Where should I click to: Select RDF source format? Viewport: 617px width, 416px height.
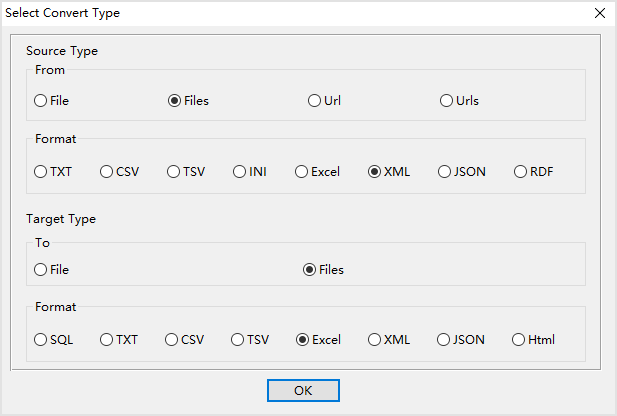point(521,171)
